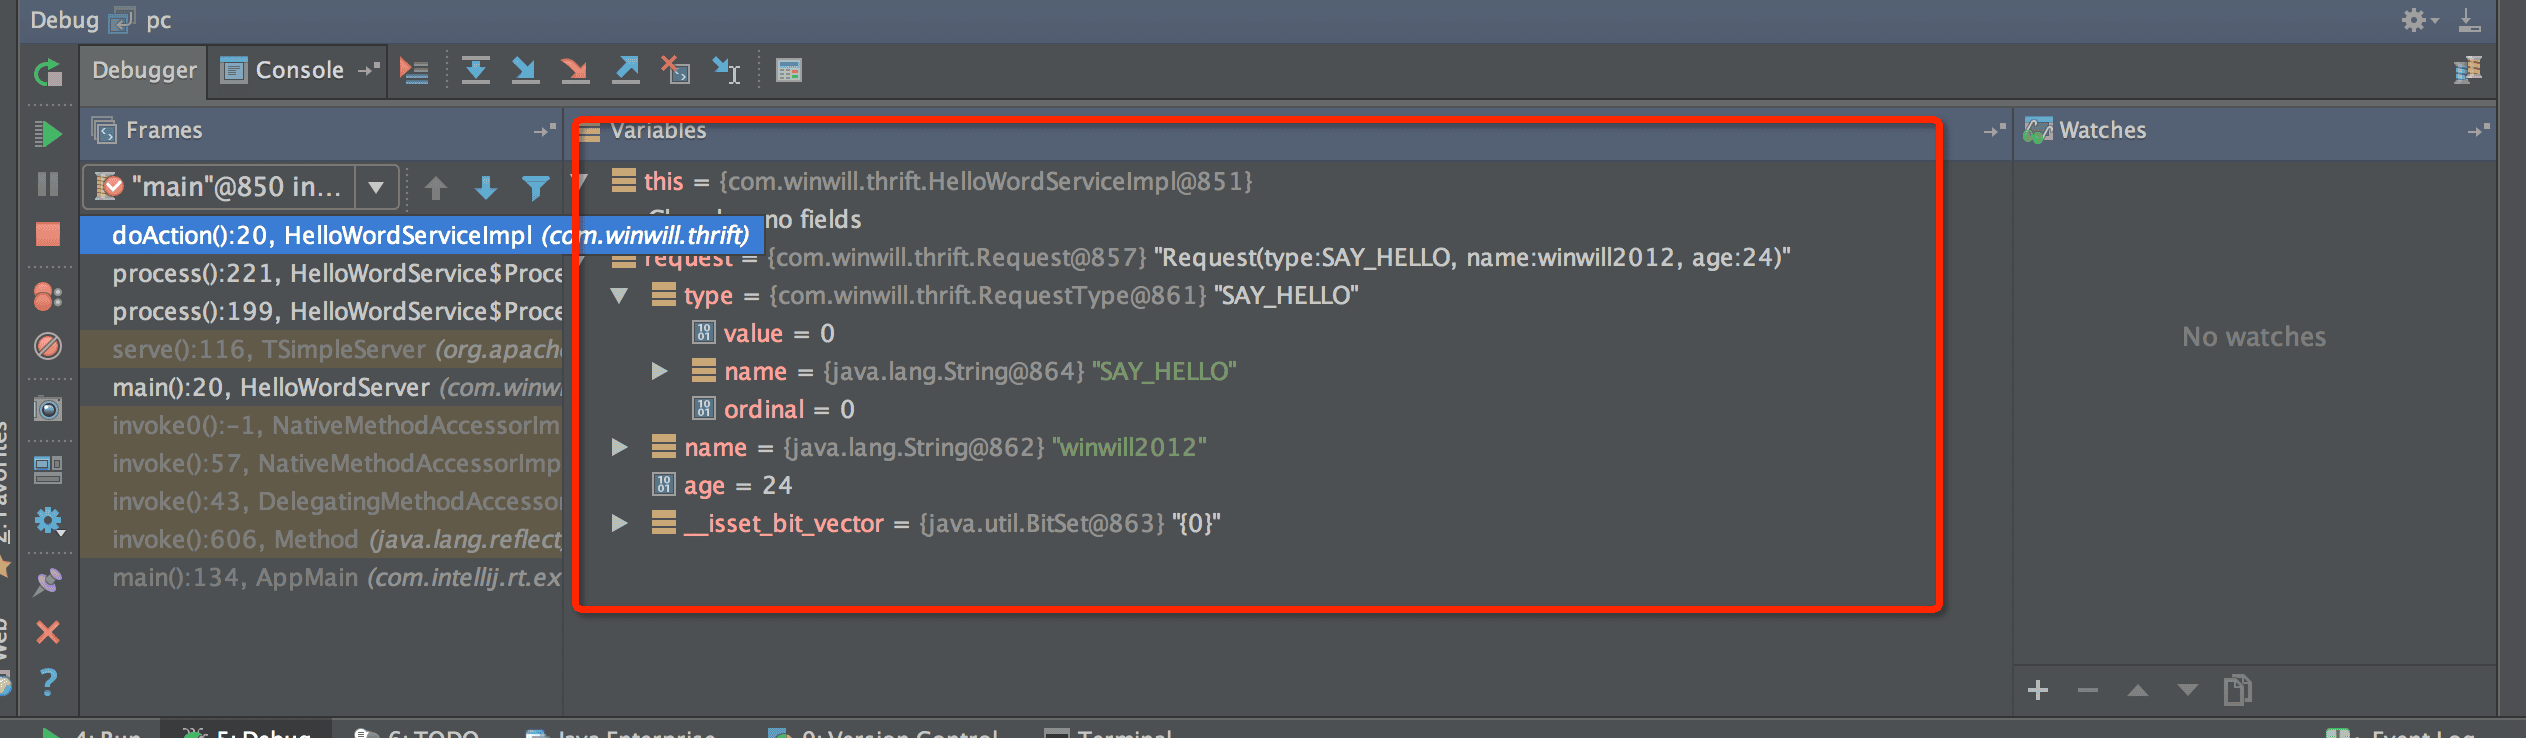Close the debug session with red X
This screenshot has height=738, width=2526.
(x=48, y=632)
